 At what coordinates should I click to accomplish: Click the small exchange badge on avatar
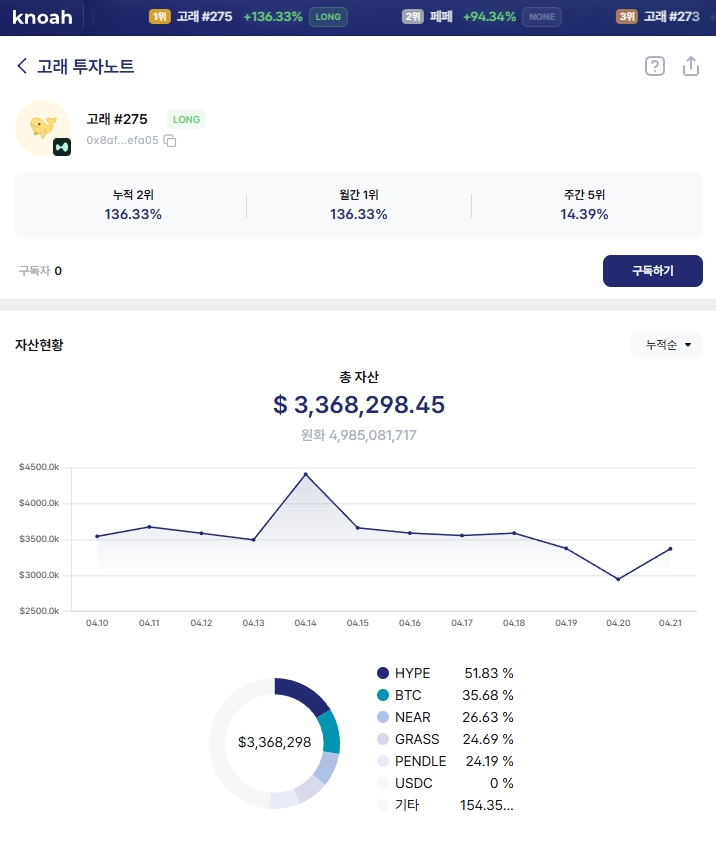[x=62, y=147]
